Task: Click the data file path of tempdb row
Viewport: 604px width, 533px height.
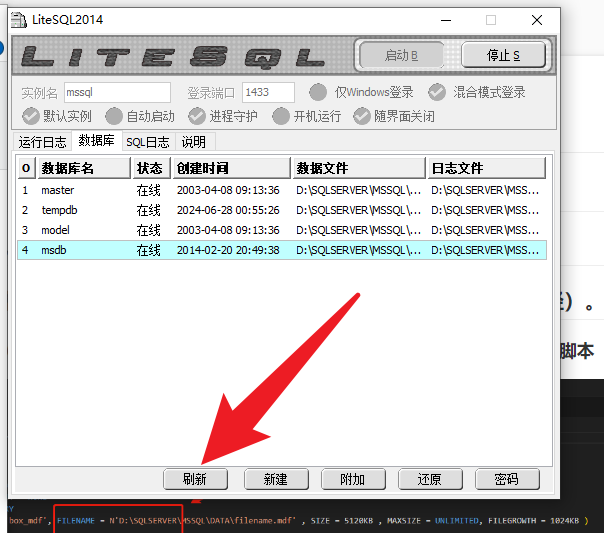Action: 358,210
